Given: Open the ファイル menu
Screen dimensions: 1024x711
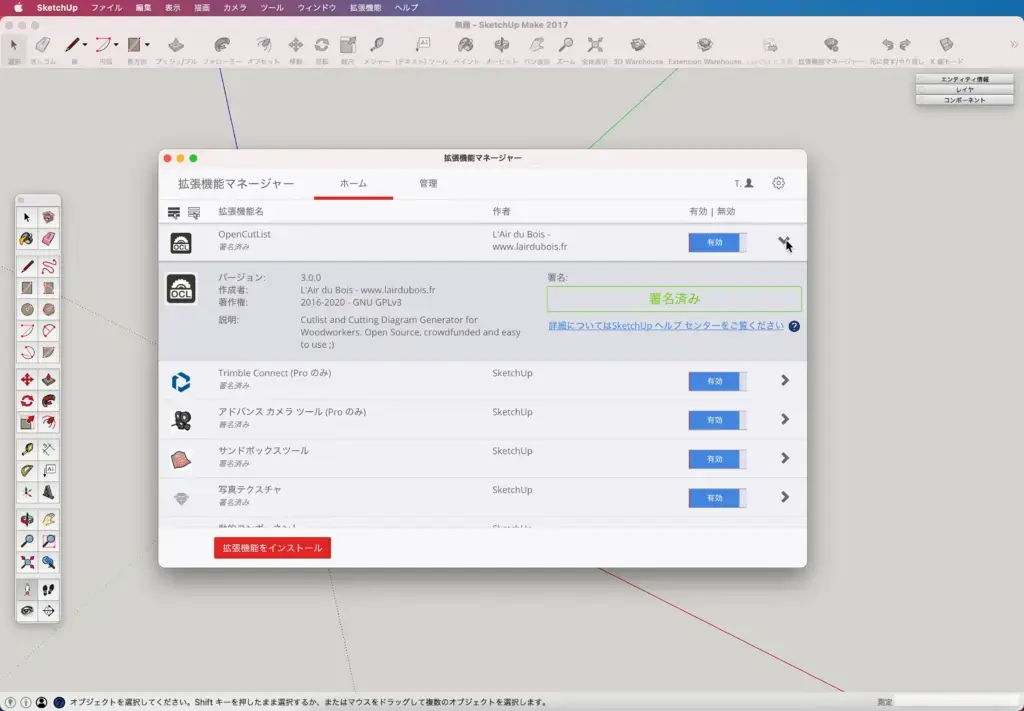Looking at the screenshot, I should 106,8.
